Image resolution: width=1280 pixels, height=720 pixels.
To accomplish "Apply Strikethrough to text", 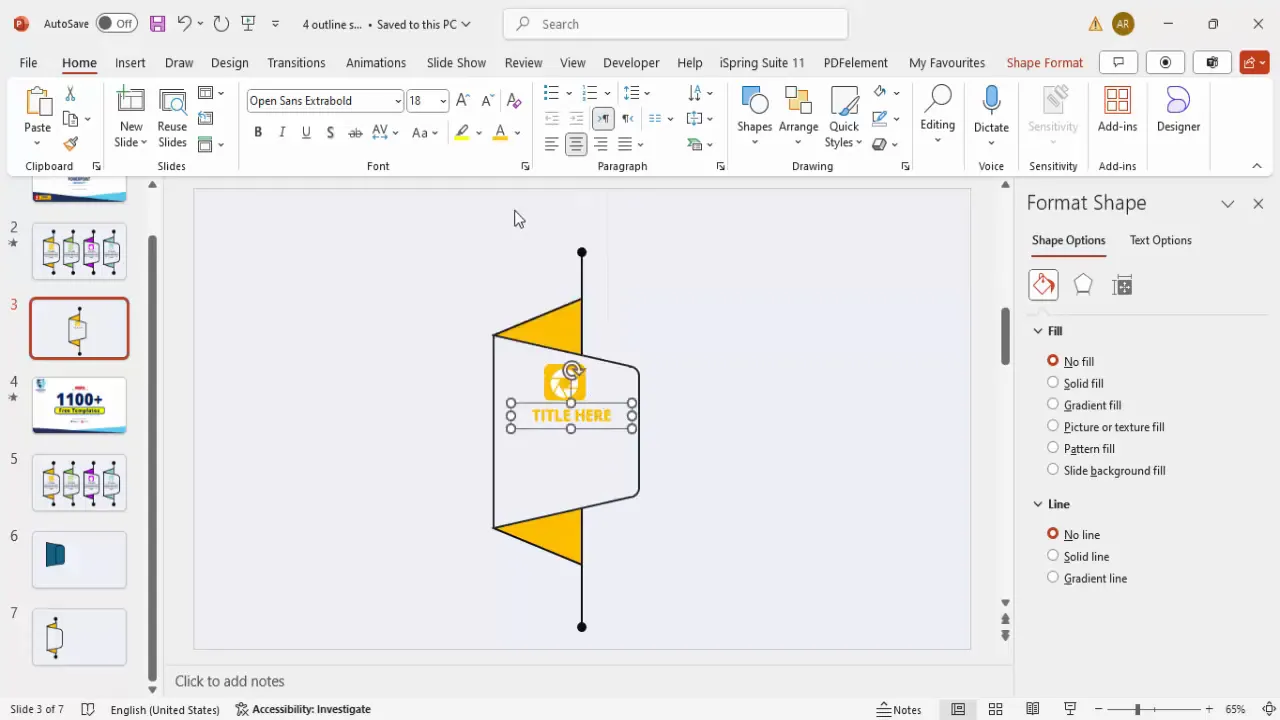I will point(355,132).
